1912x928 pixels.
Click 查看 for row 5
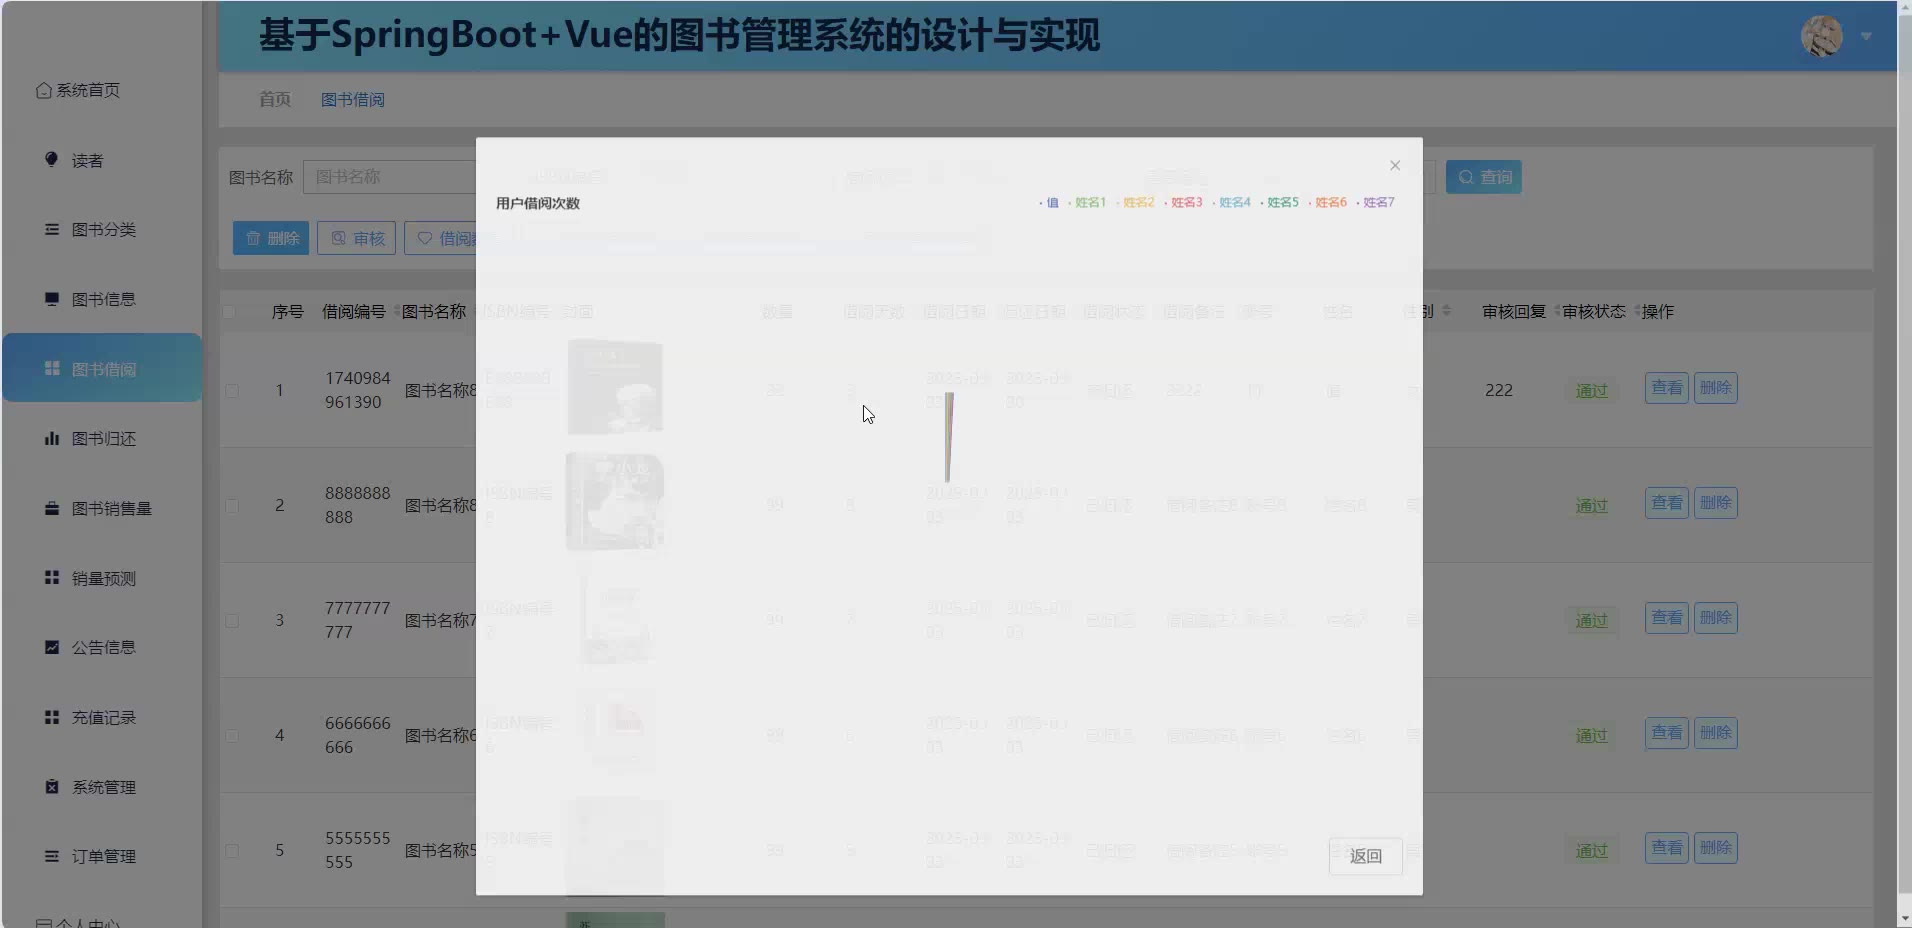tap(1667, 848)
